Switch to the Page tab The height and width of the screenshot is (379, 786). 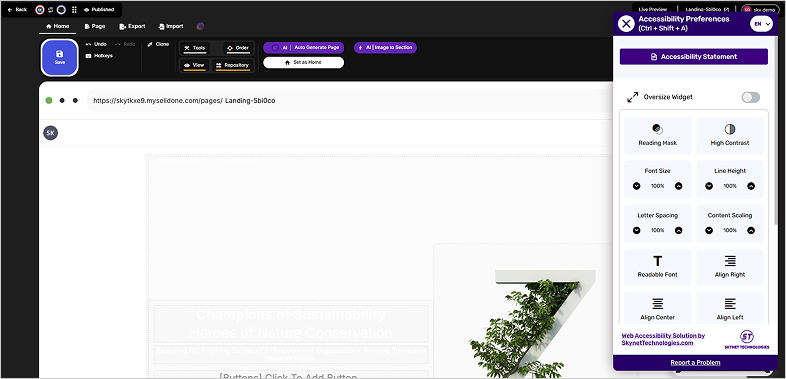point(95,26)
